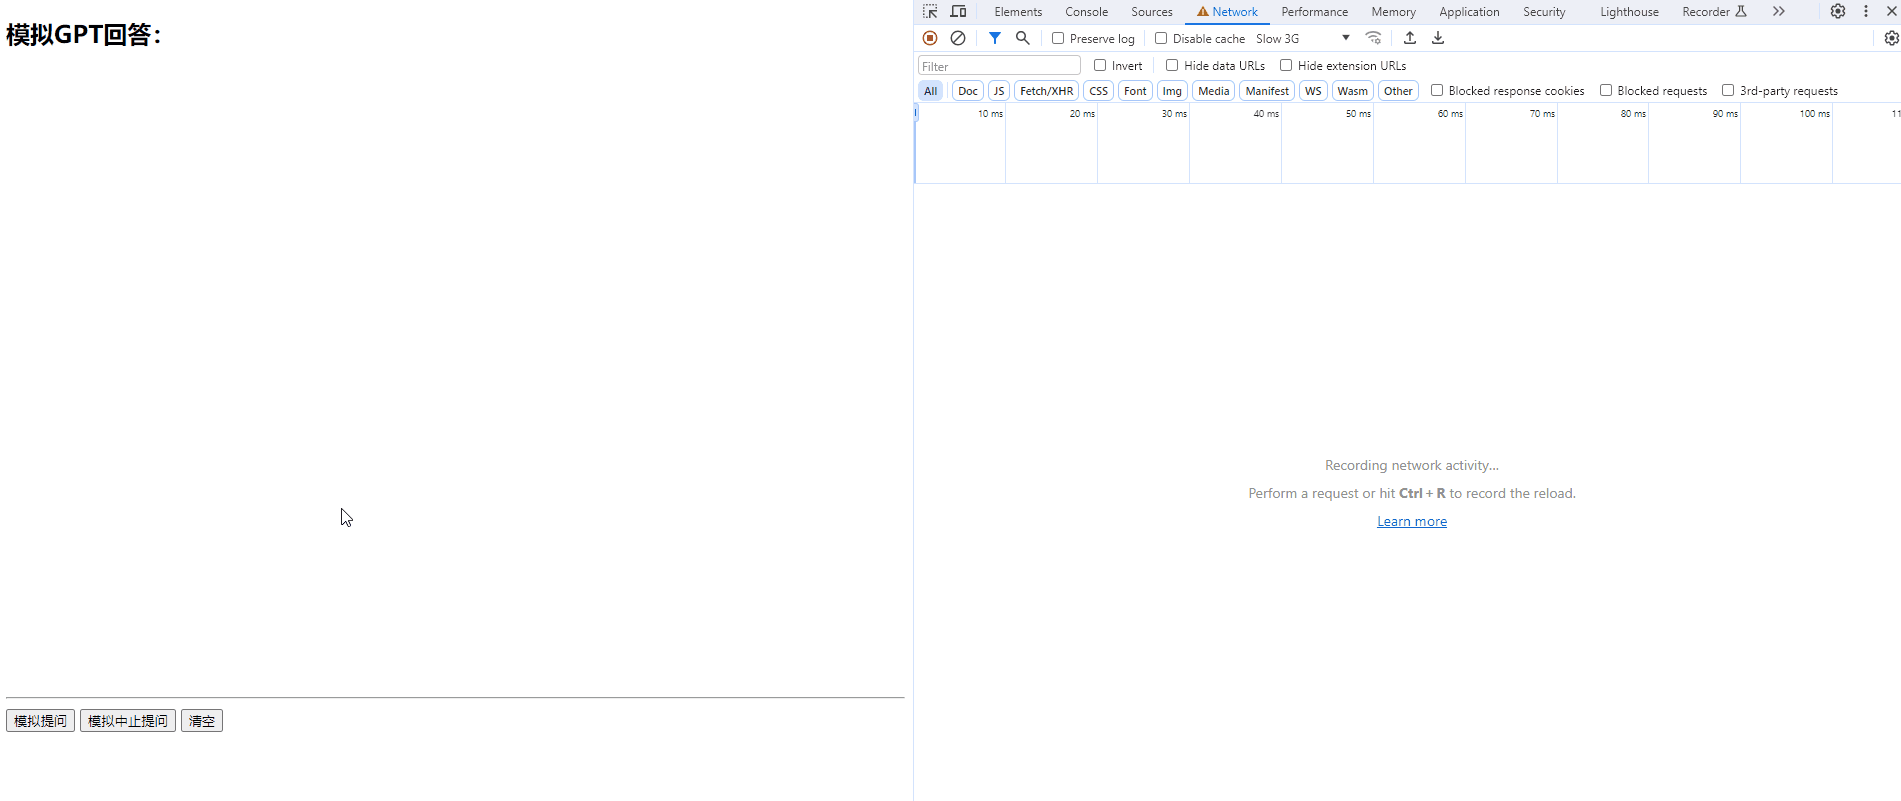Screen dimensions: 1901x801
Task: Open the Slow 3G throttling dropdown
Action: click(x=1303, y=38)
